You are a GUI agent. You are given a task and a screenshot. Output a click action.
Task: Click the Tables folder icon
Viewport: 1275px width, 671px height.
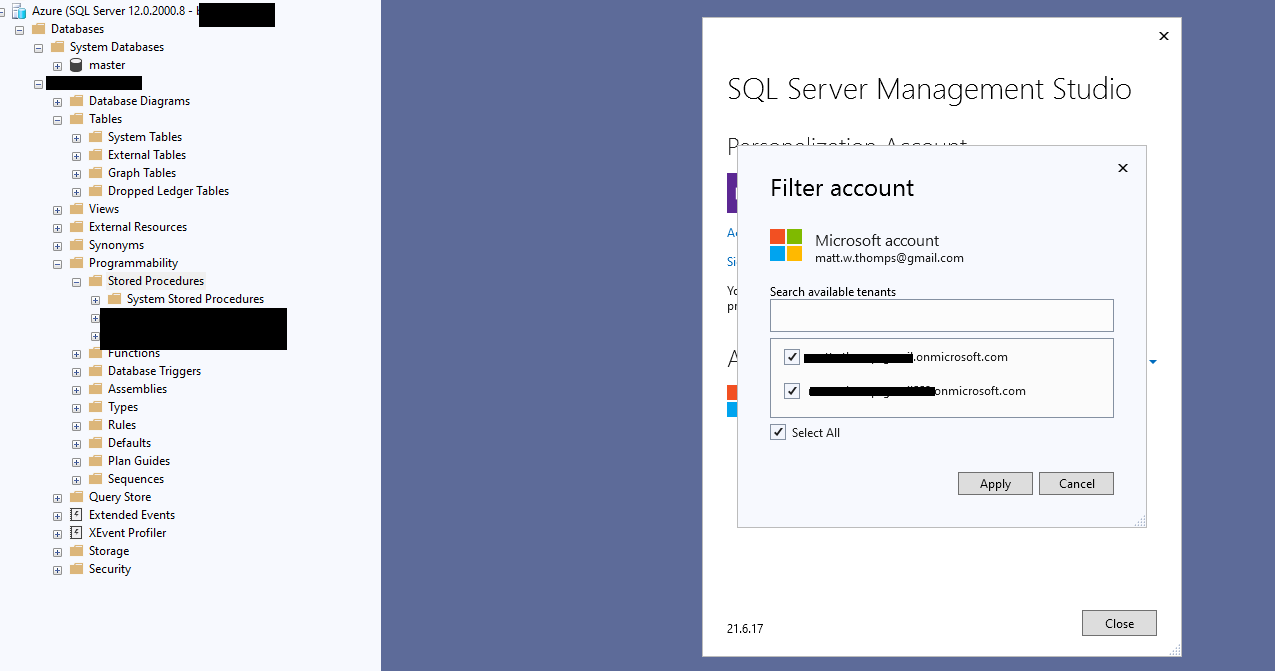point(76,119)
